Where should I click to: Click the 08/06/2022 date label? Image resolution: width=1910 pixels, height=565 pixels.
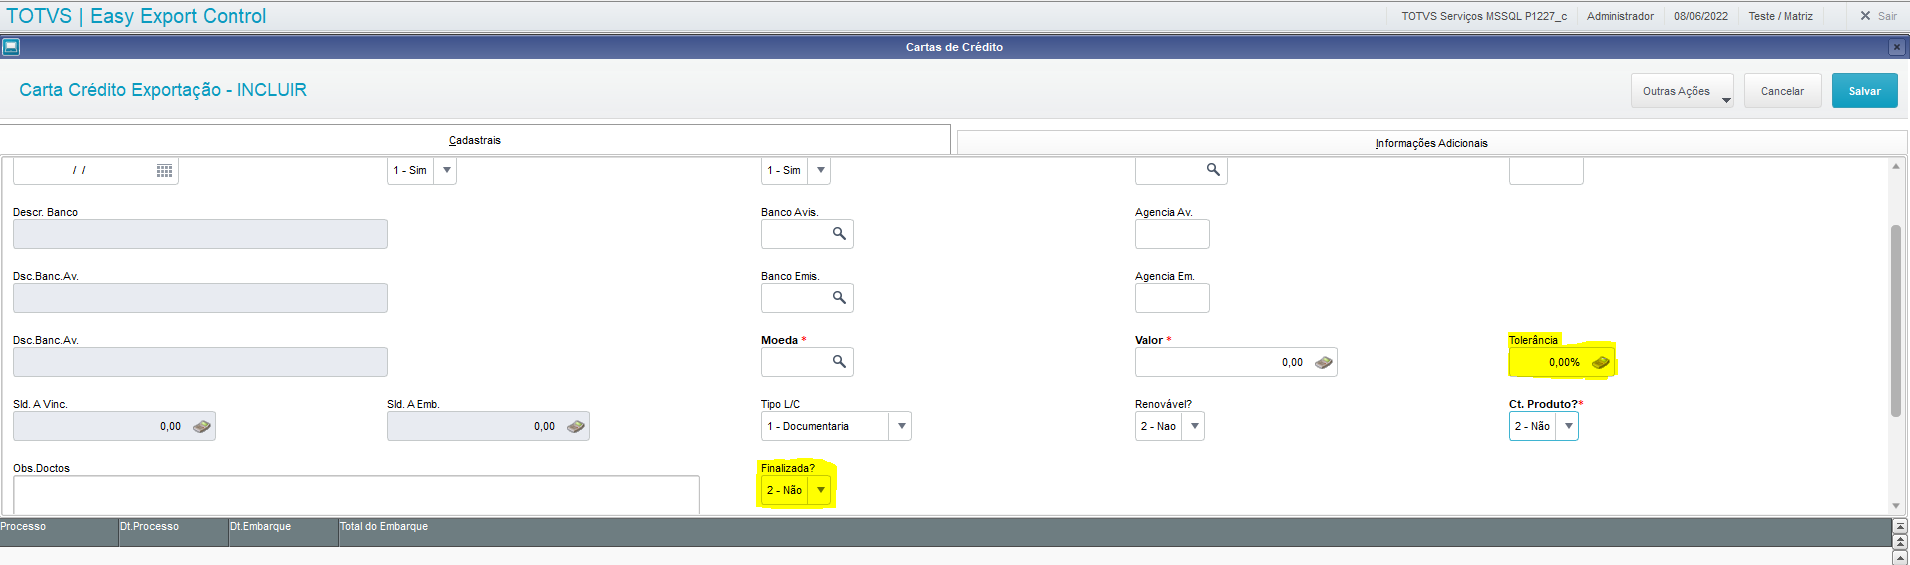[x=1701, y=16]
